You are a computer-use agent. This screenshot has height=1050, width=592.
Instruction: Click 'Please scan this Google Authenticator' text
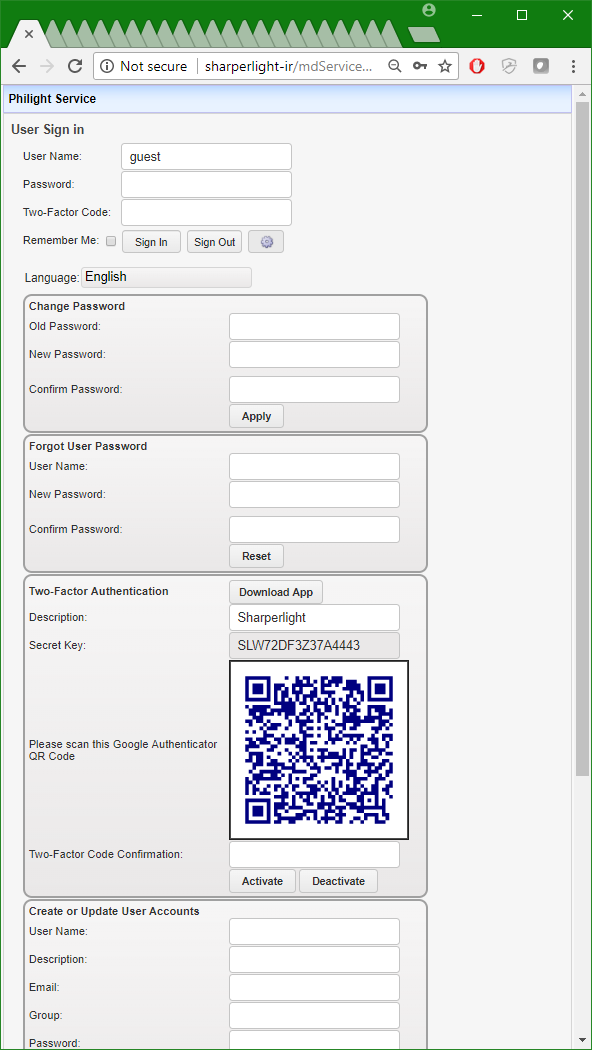(123, 744)
